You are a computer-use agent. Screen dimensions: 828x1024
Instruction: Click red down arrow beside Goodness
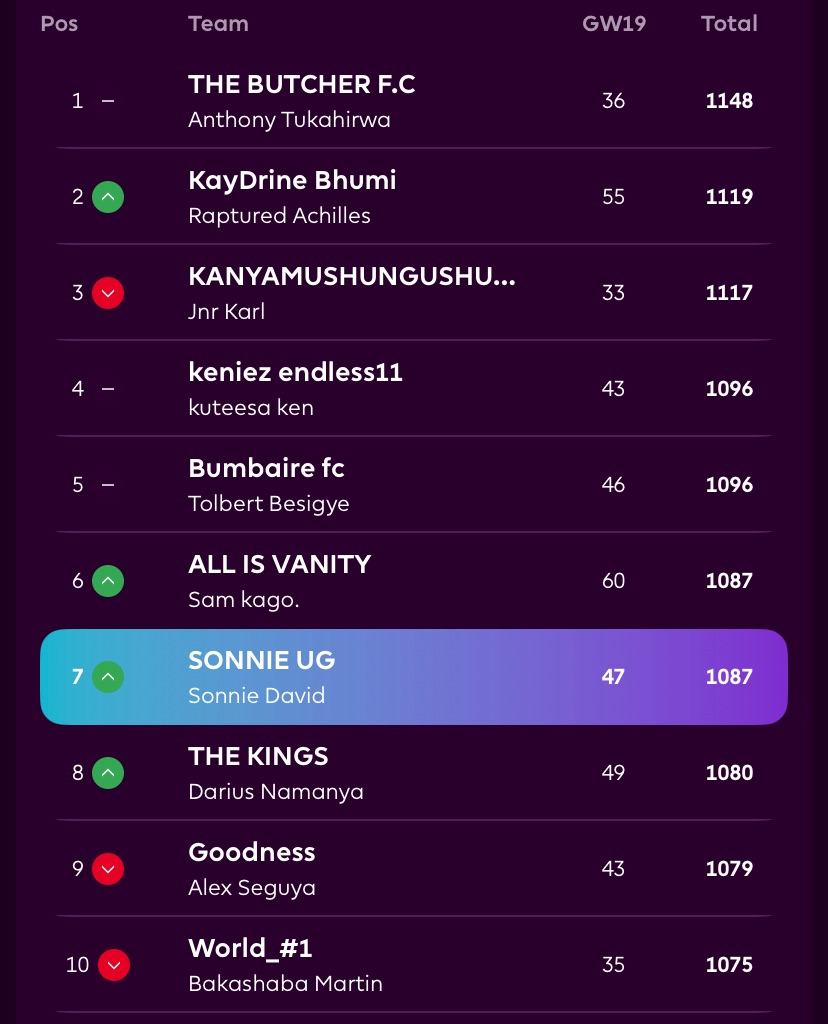[x=108, y=869]
